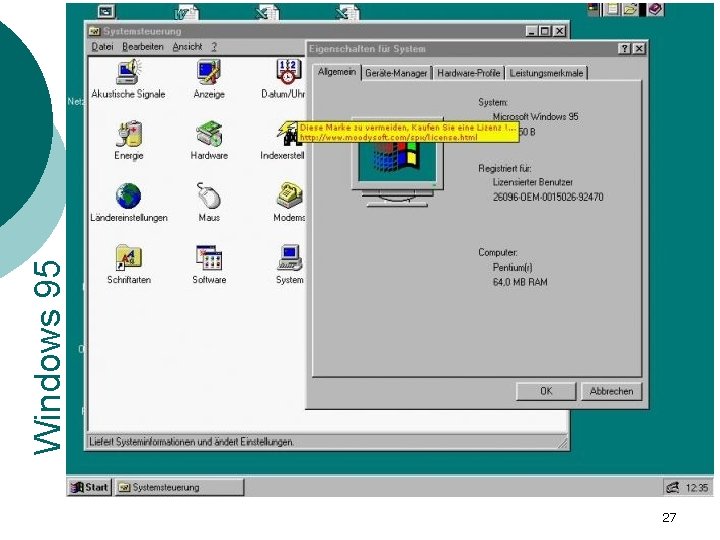Open the Bearbeiten menu

143,47
